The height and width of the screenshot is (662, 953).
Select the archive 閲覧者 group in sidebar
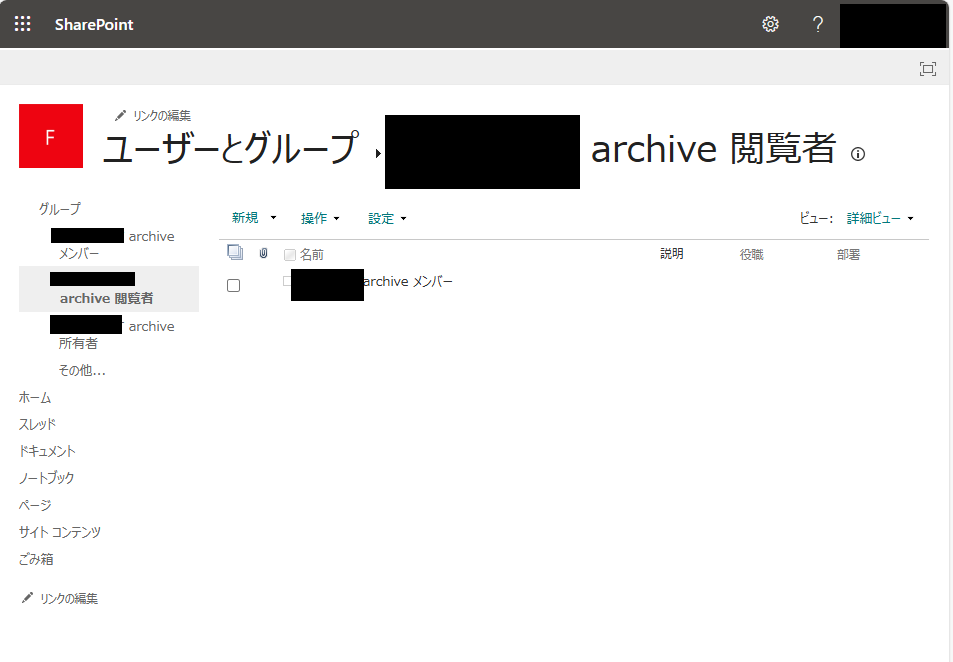click(109, 289)
